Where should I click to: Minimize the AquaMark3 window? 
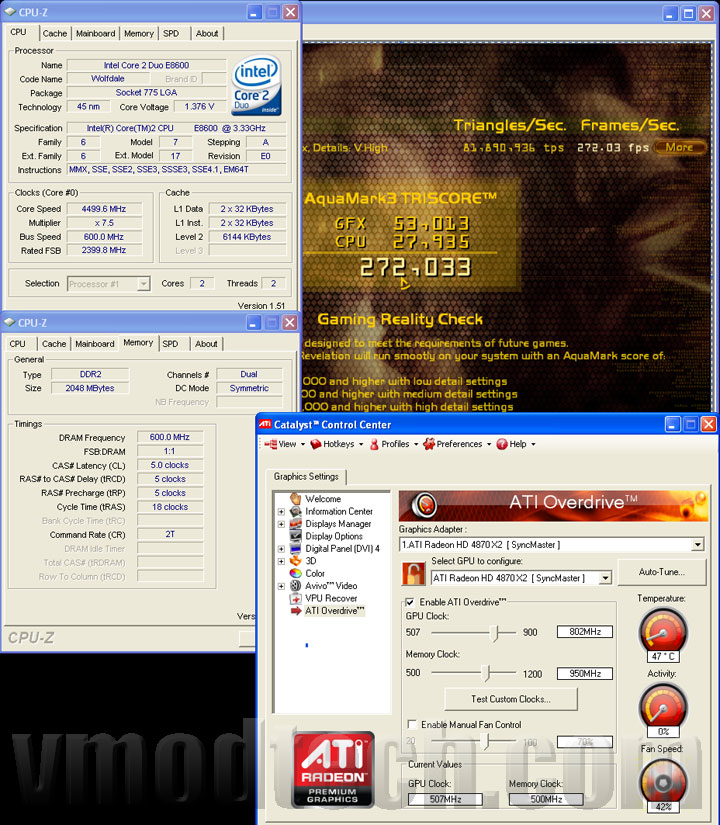click(669, 14)
